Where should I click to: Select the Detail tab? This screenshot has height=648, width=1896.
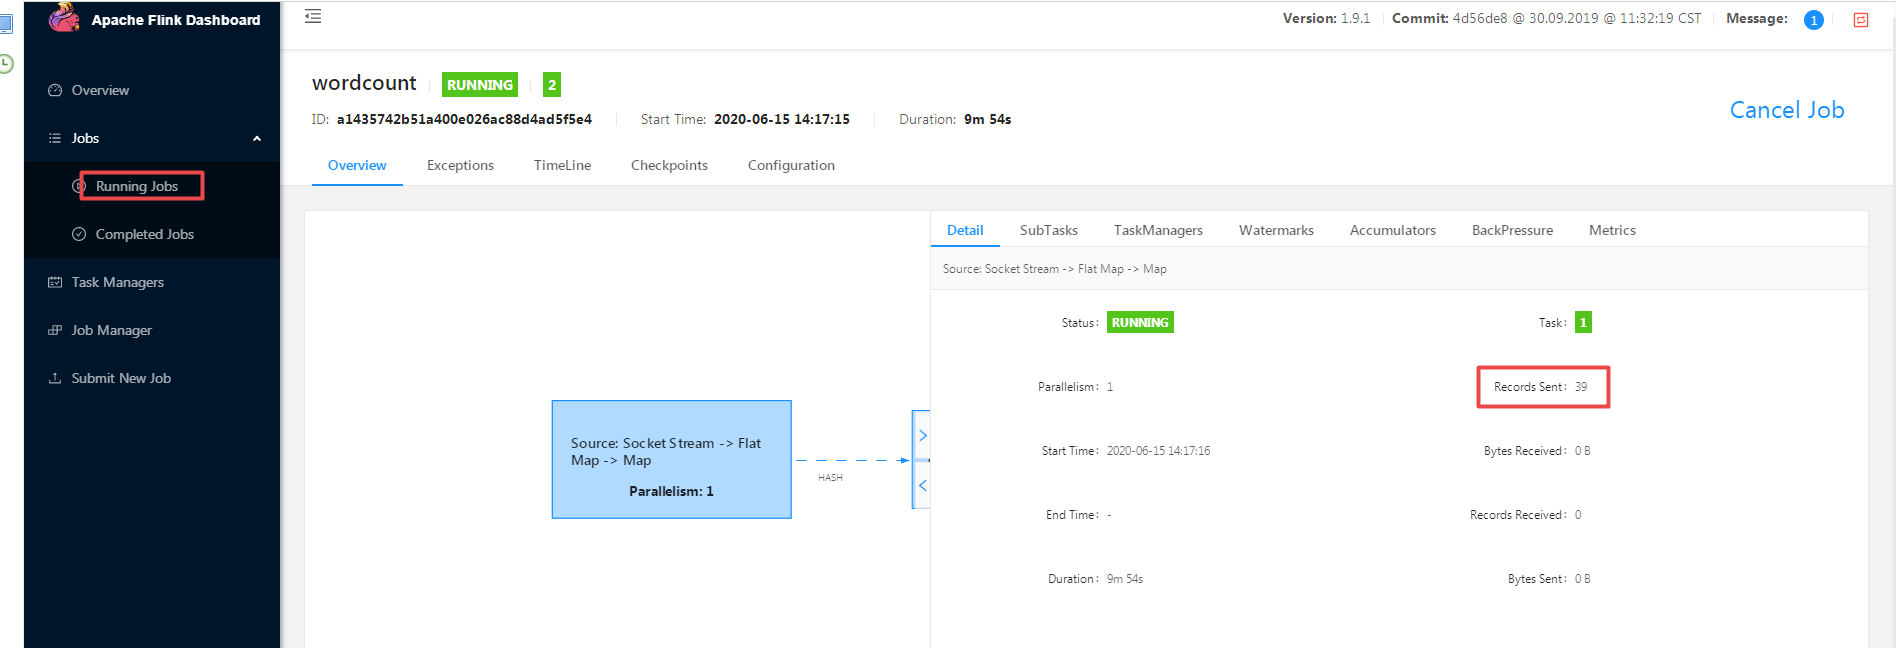965,230
